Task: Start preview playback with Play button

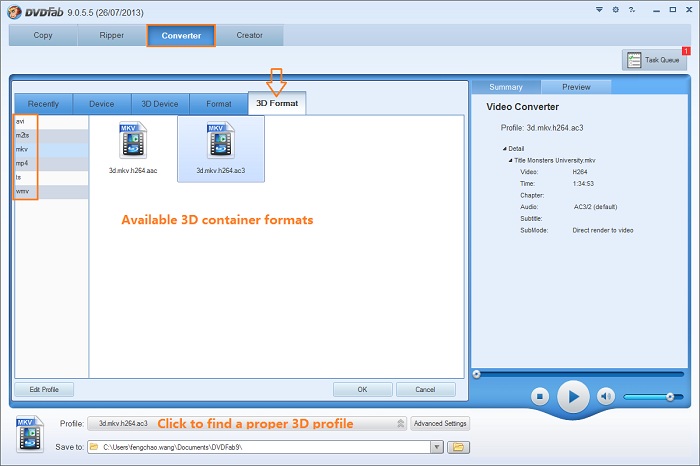Action: coord(573,396)
